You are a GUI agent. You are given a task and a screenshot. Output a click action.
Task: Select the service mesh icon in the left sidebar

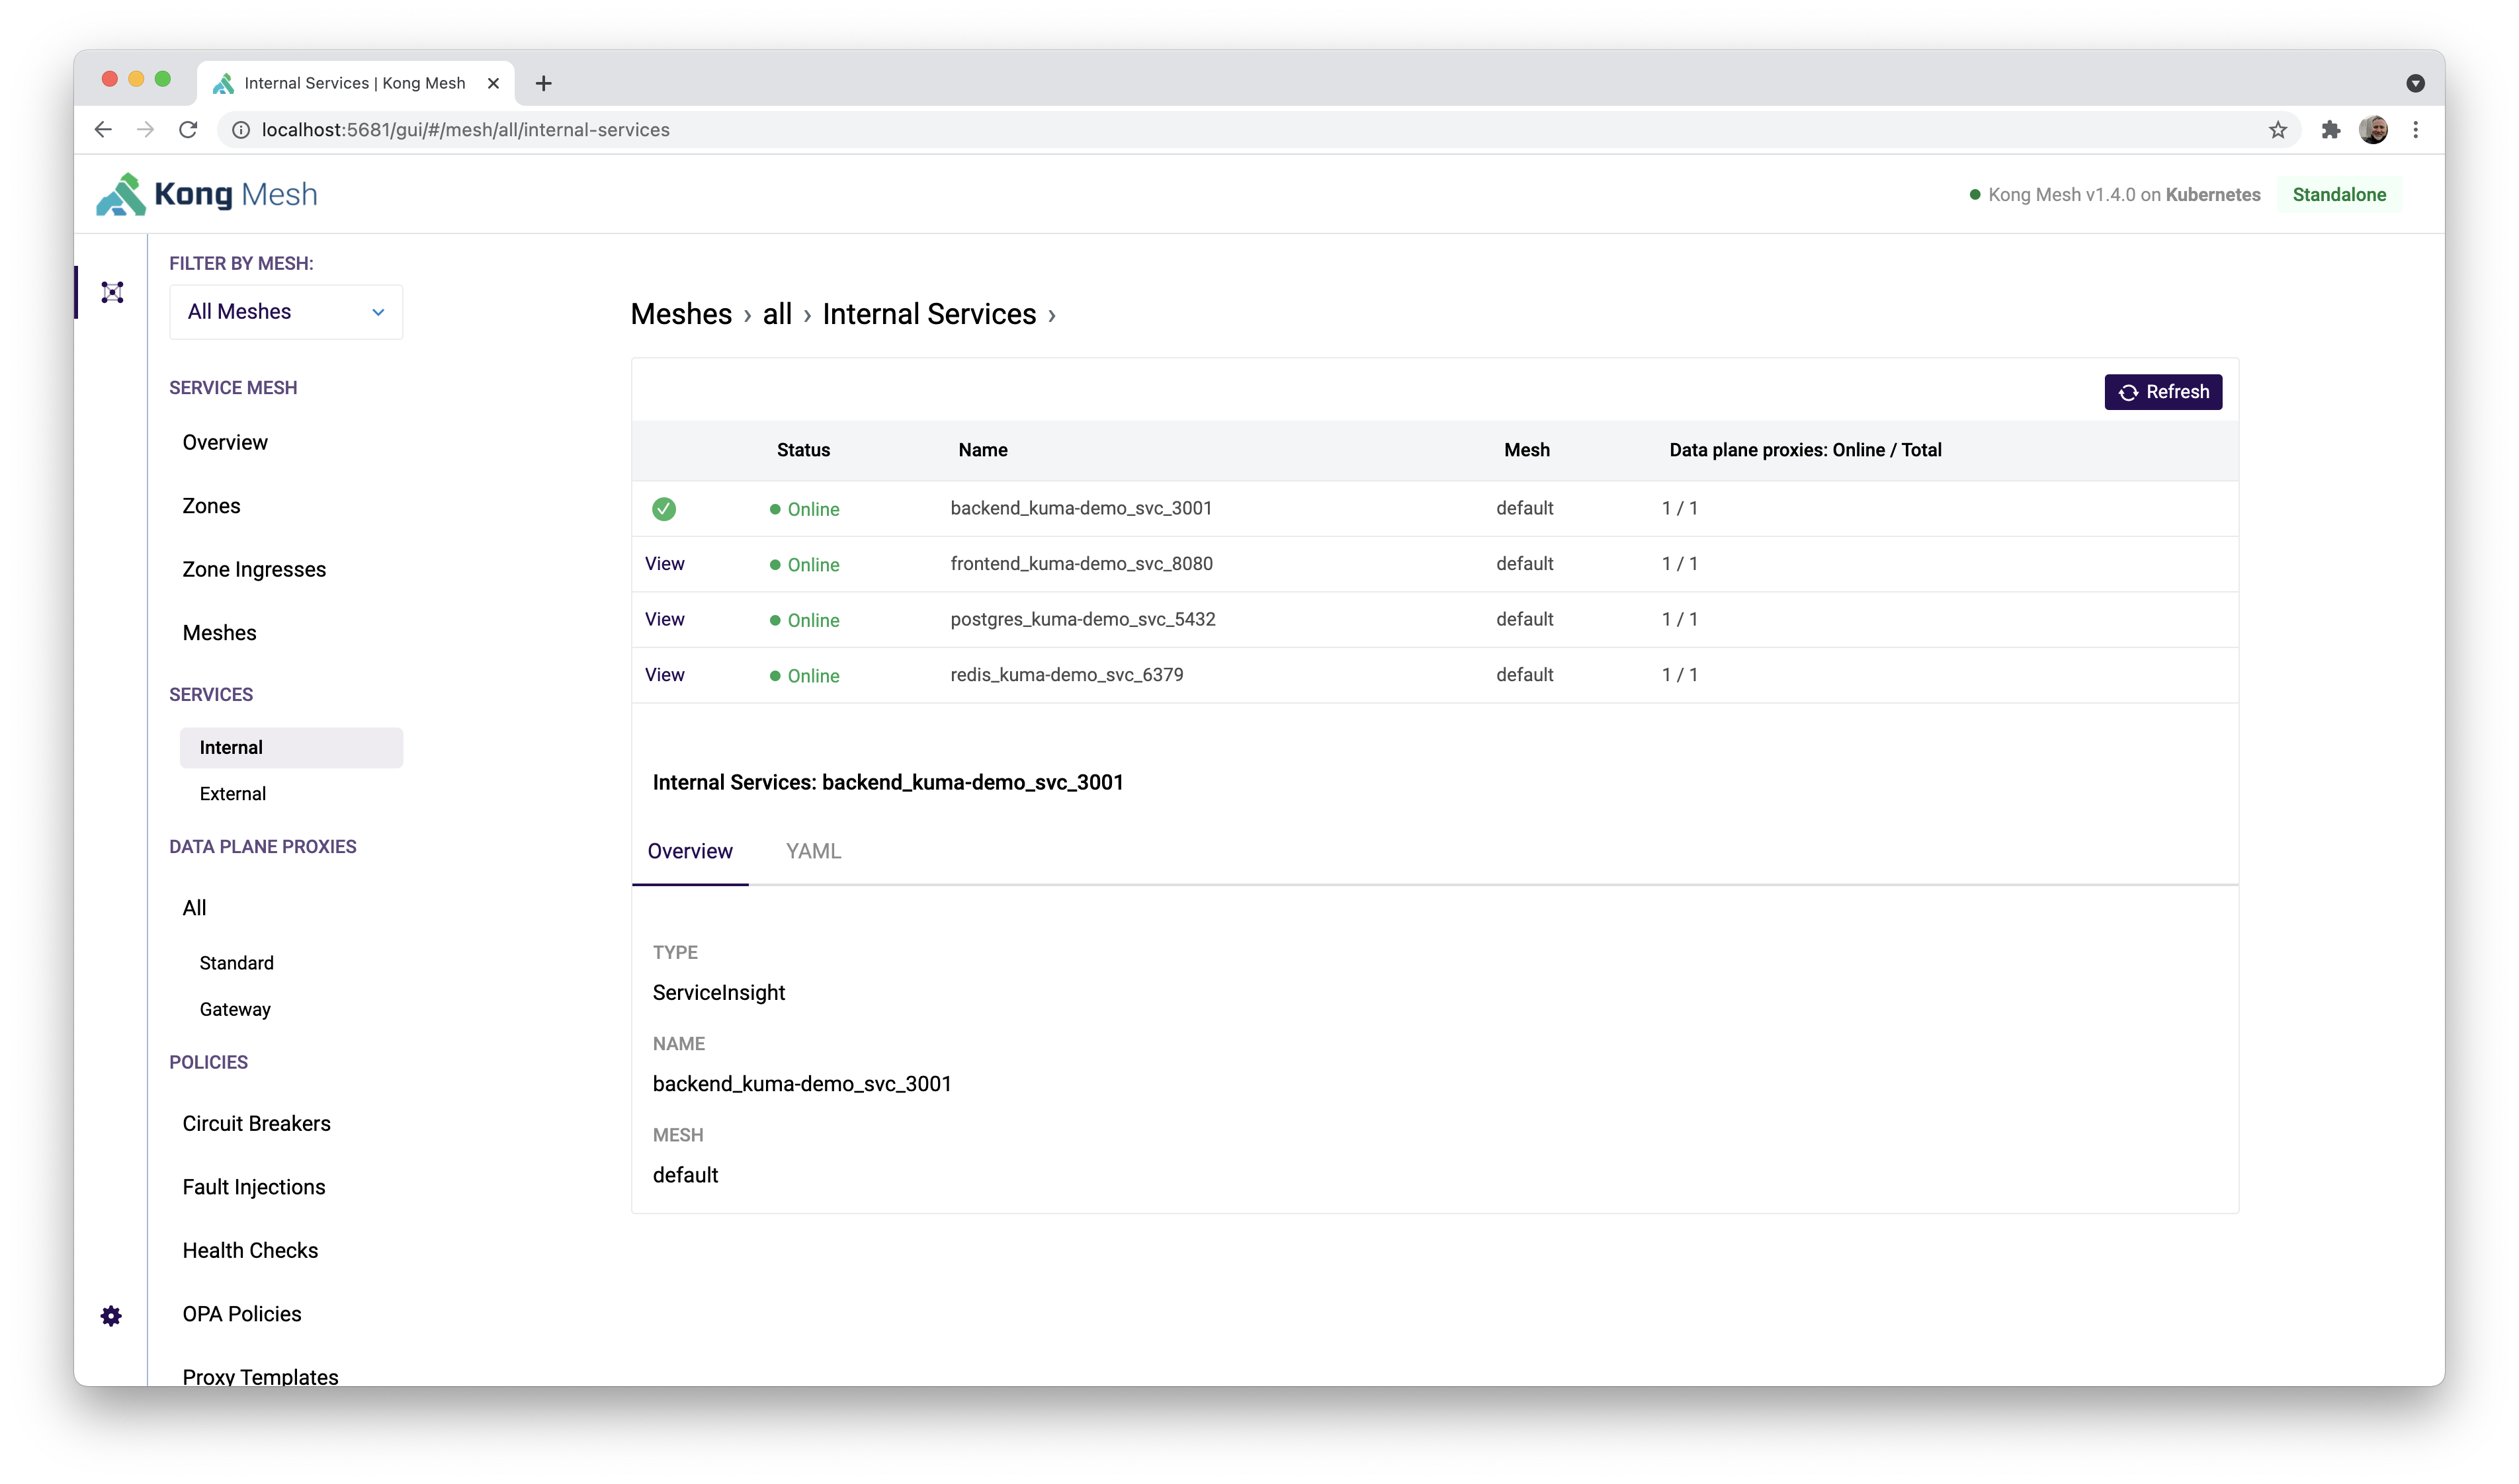click(111, 292)
